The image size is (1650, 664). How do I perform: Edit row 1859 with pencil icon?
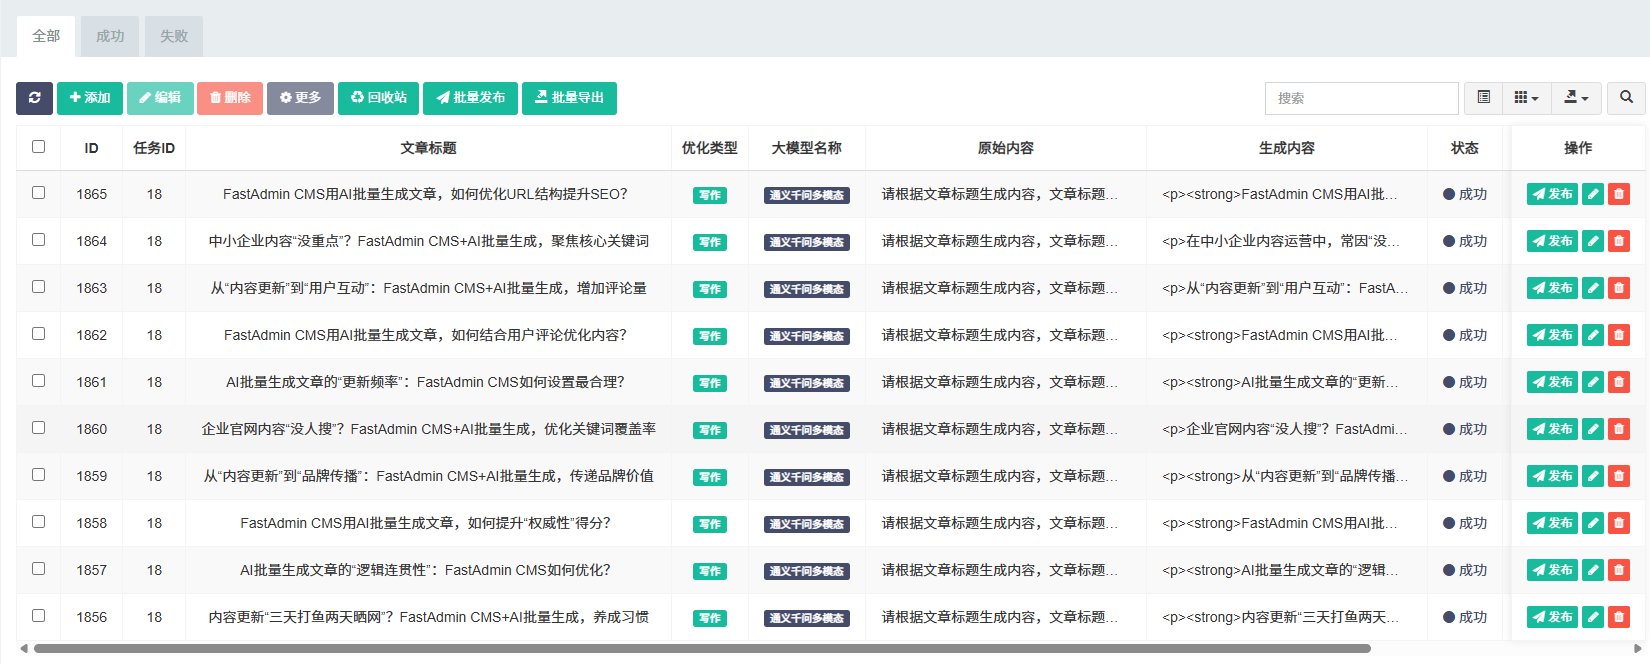tap(1593, 476)
